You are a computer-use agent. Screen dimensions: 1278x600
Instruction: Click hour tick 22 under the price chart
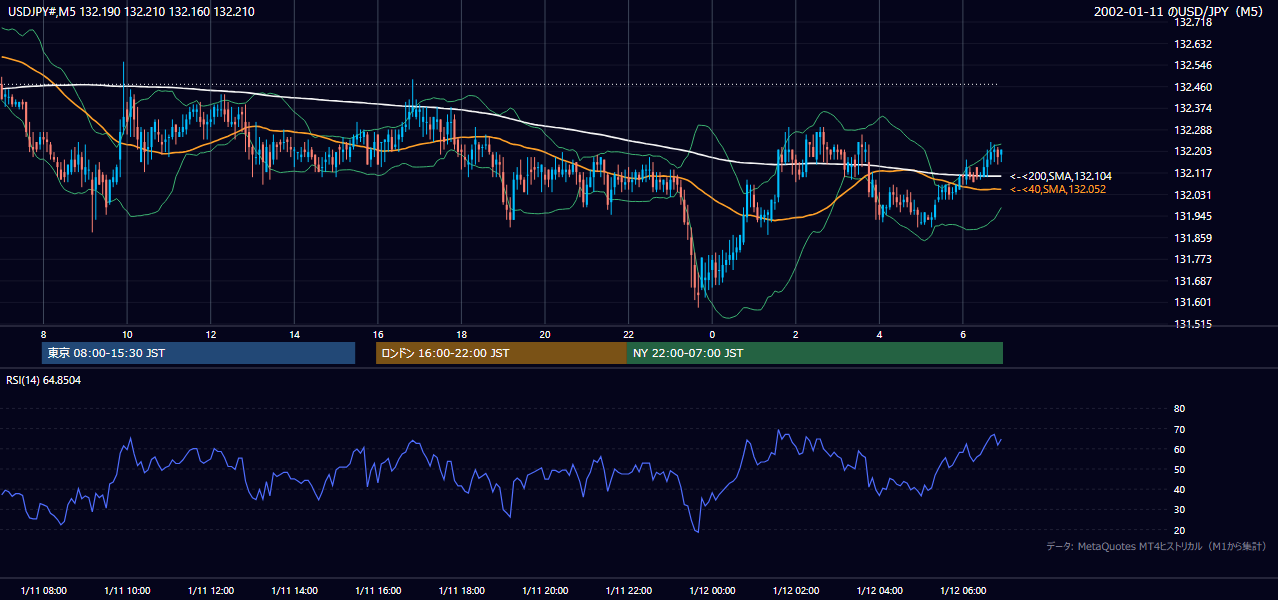click(x=628, y=334)
